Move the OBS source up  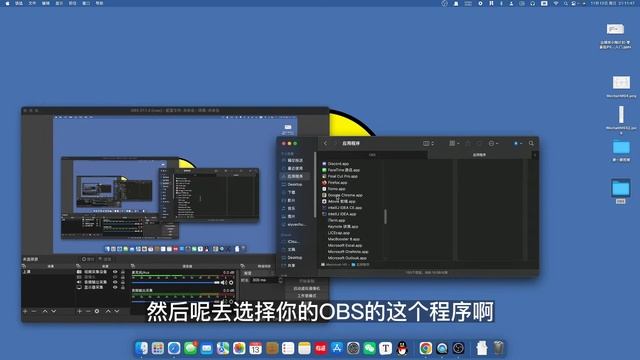point(108,311)
